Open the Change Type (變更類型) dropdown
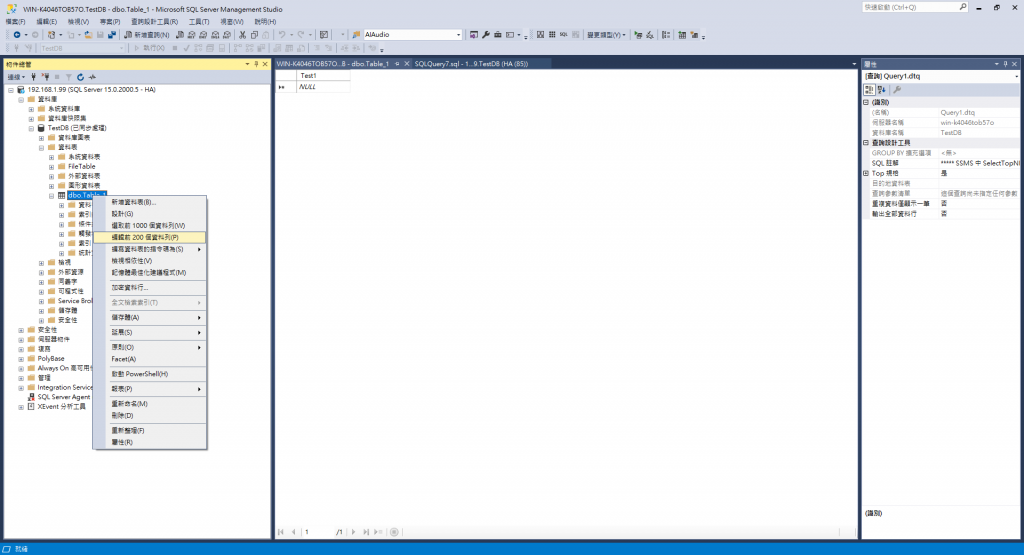Viewport: 1024px width, 555px height. (606, 35)
